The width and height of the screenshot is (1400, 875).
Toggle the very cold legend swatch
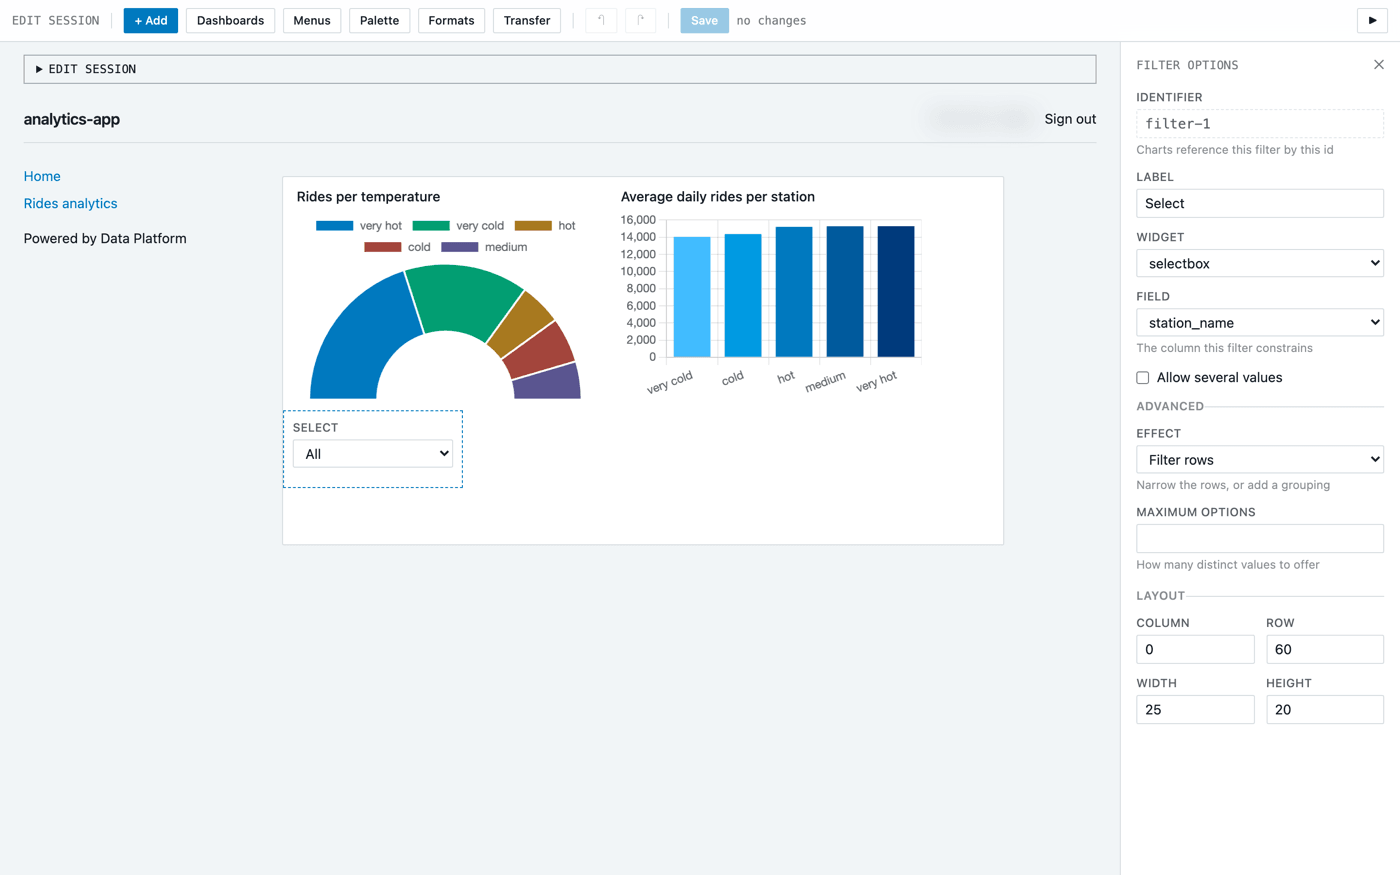pos(431,226)
